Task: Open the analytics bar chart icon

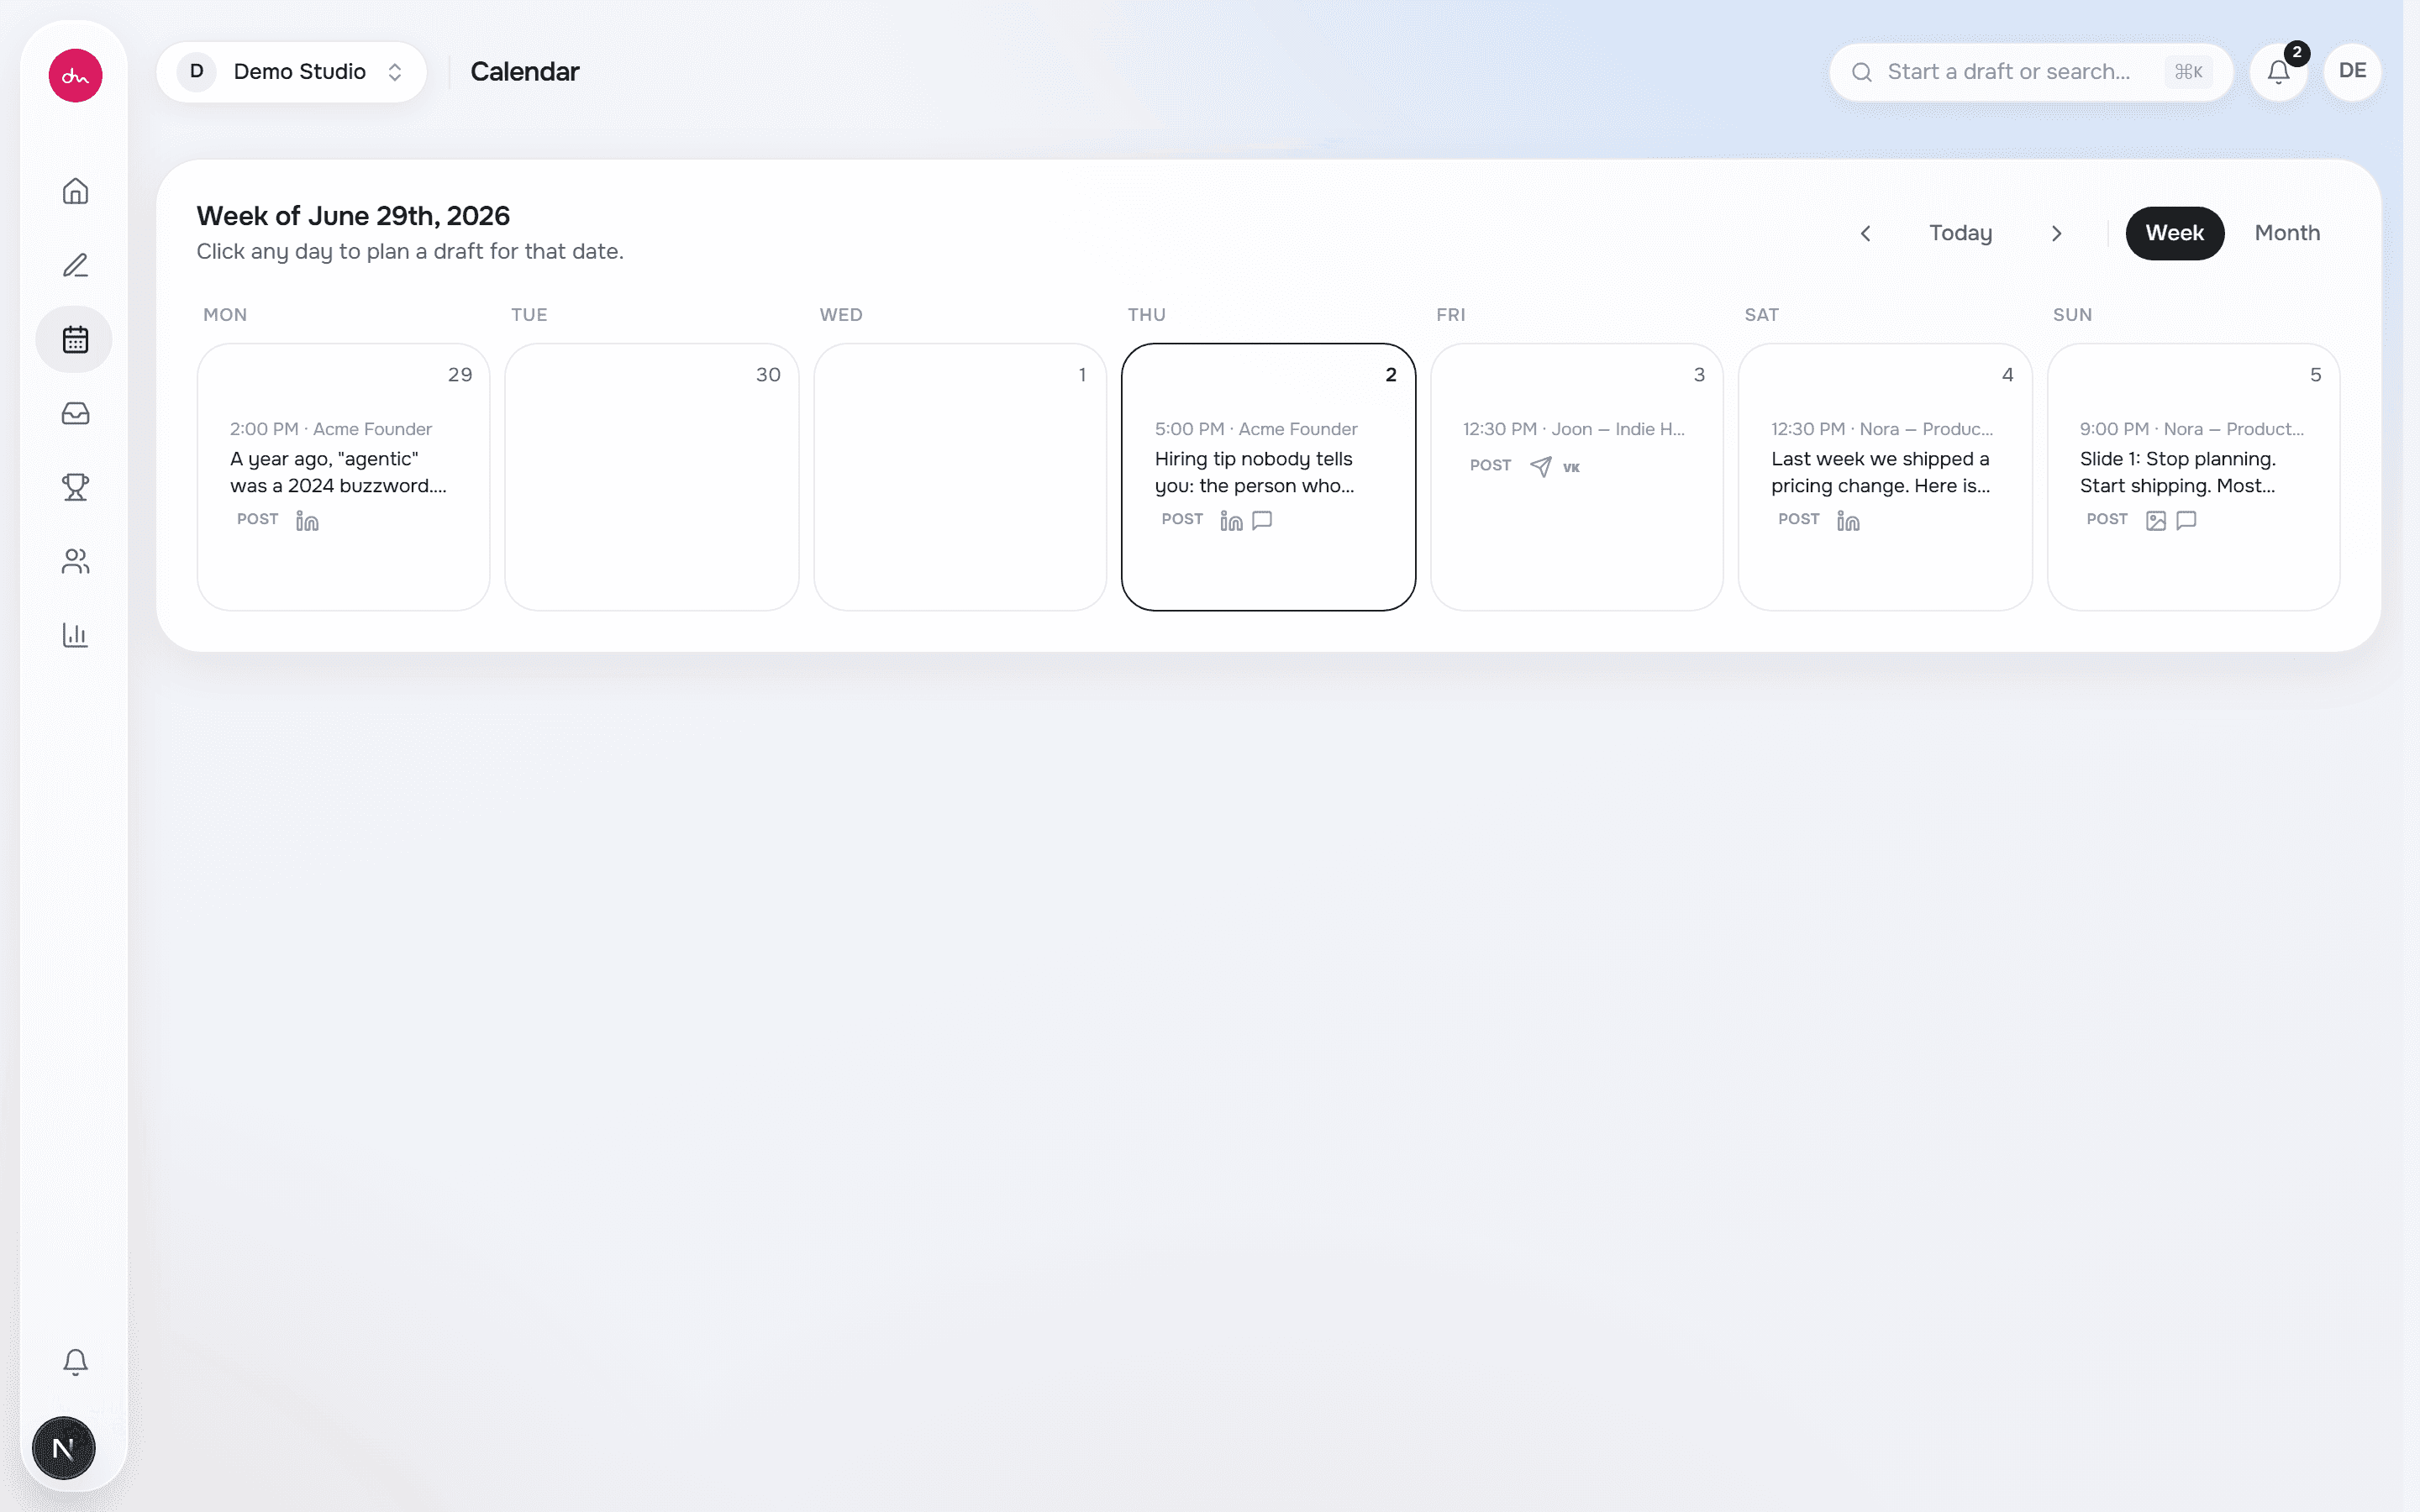Action: [75, 635]
